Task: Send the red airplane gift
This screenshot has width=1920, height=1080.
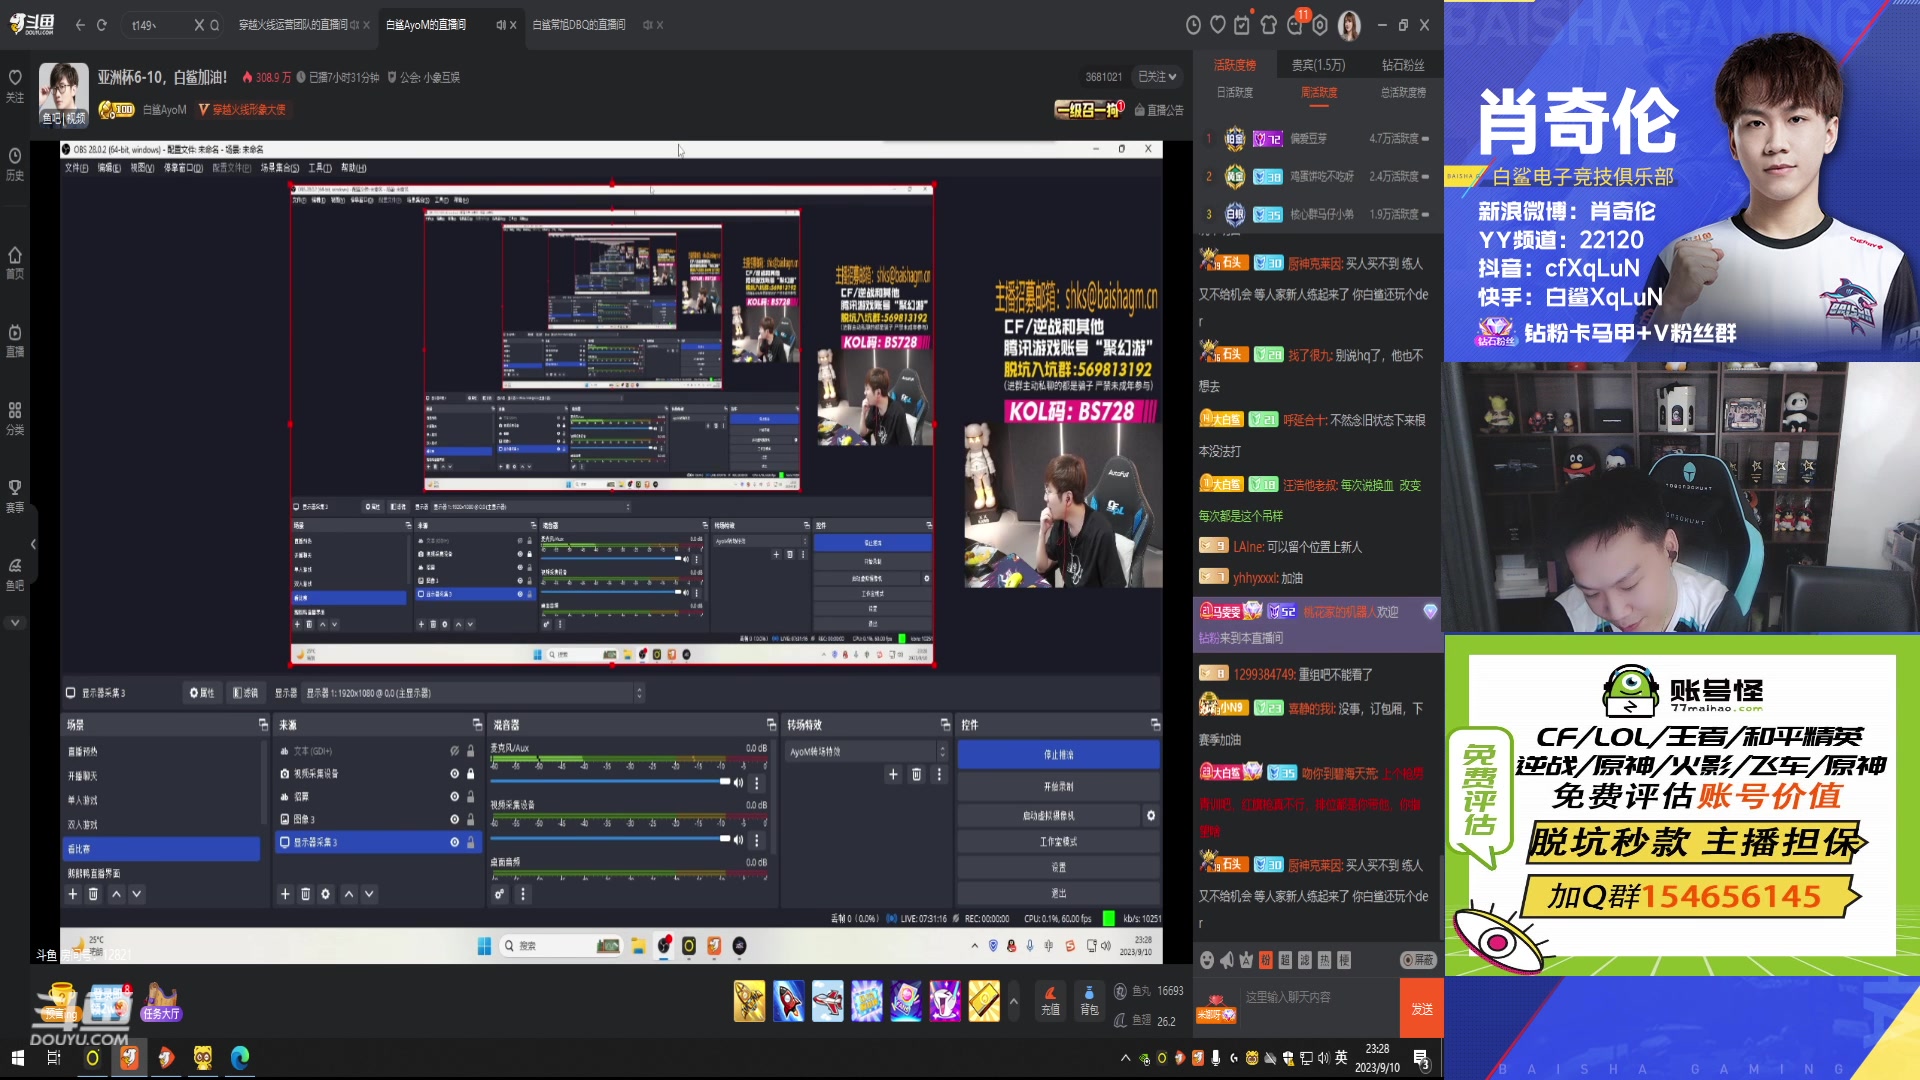Action: (x=827, y=1001)
